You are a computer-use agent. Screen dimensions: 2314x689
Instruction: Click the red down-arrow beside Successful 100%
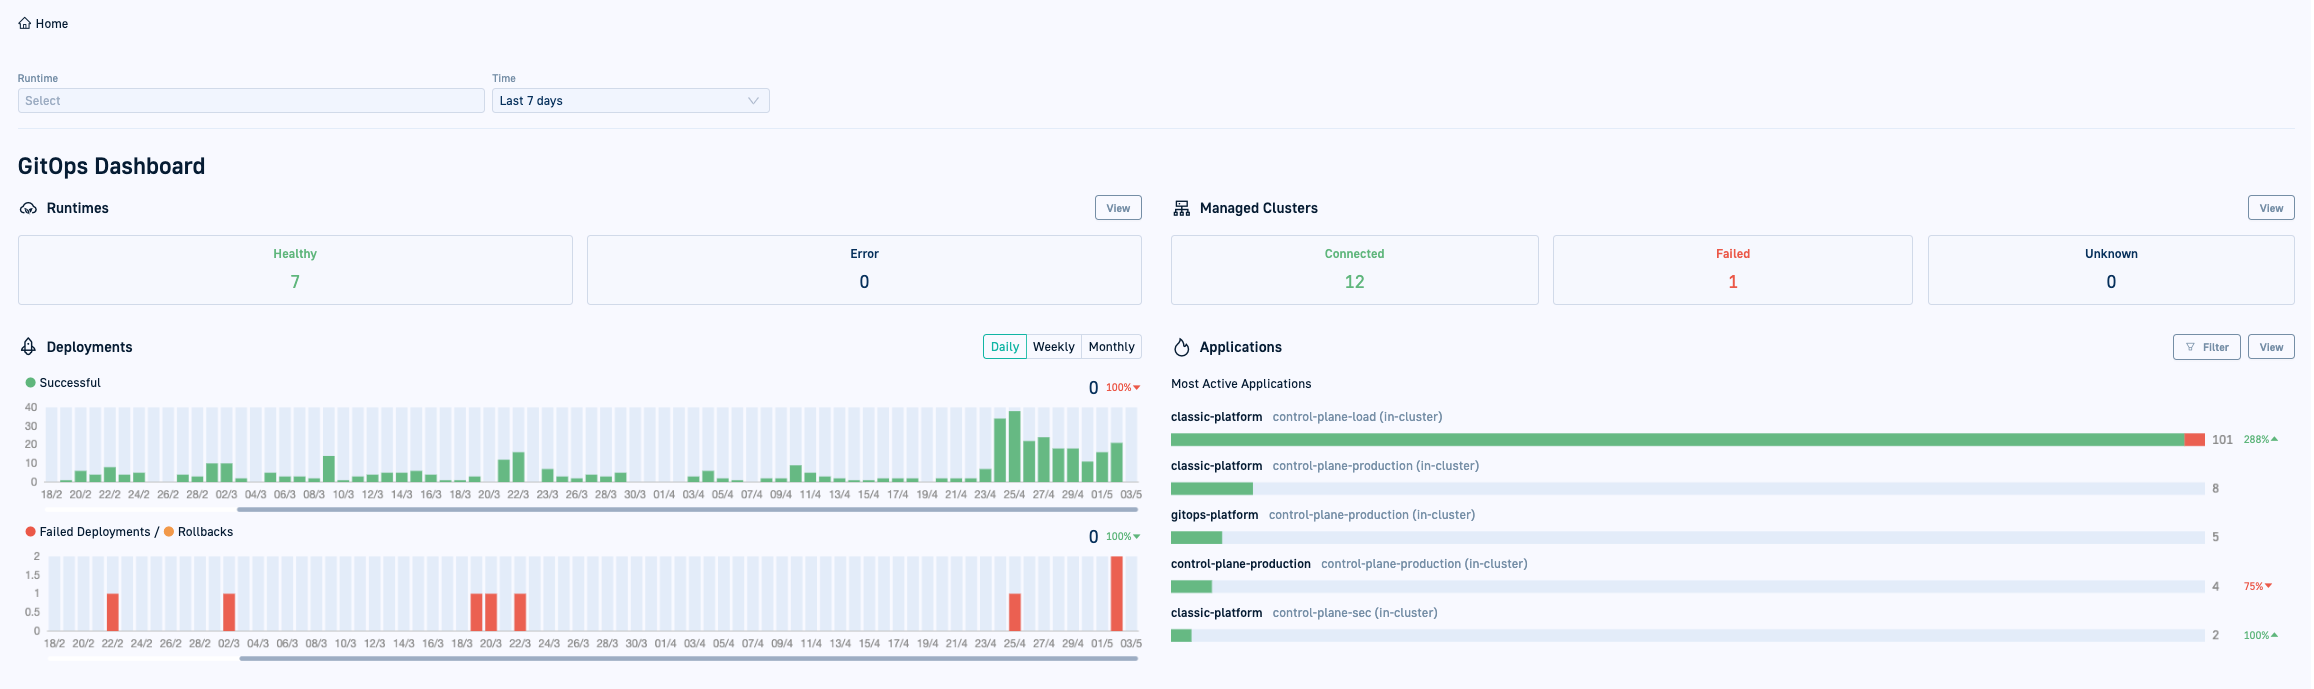pyautogui.click(x=1137, y=388)
